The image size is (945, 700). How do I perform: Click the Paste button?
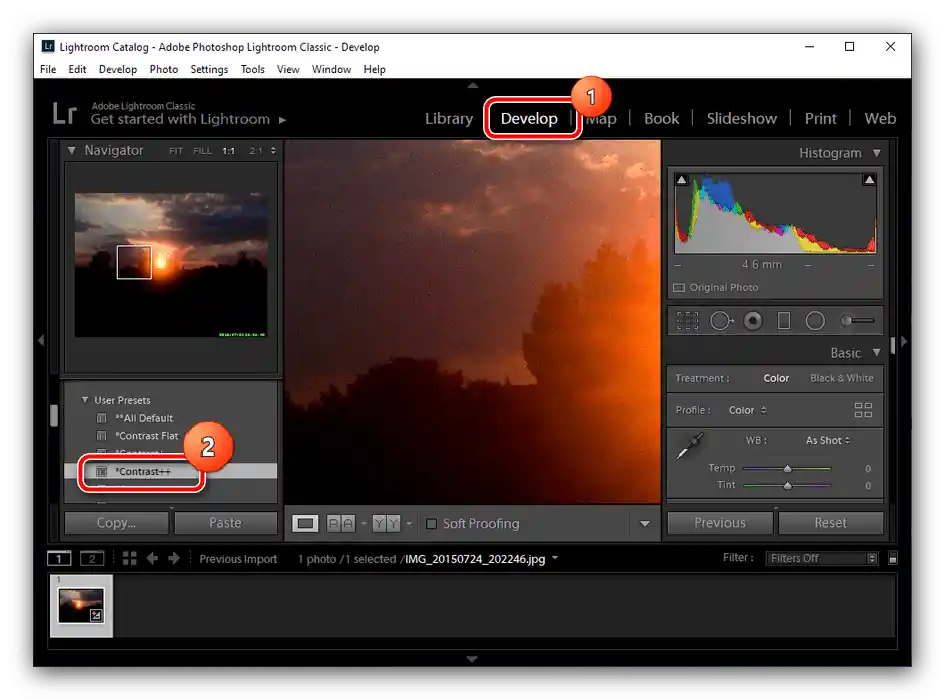(x=225, y=523)
